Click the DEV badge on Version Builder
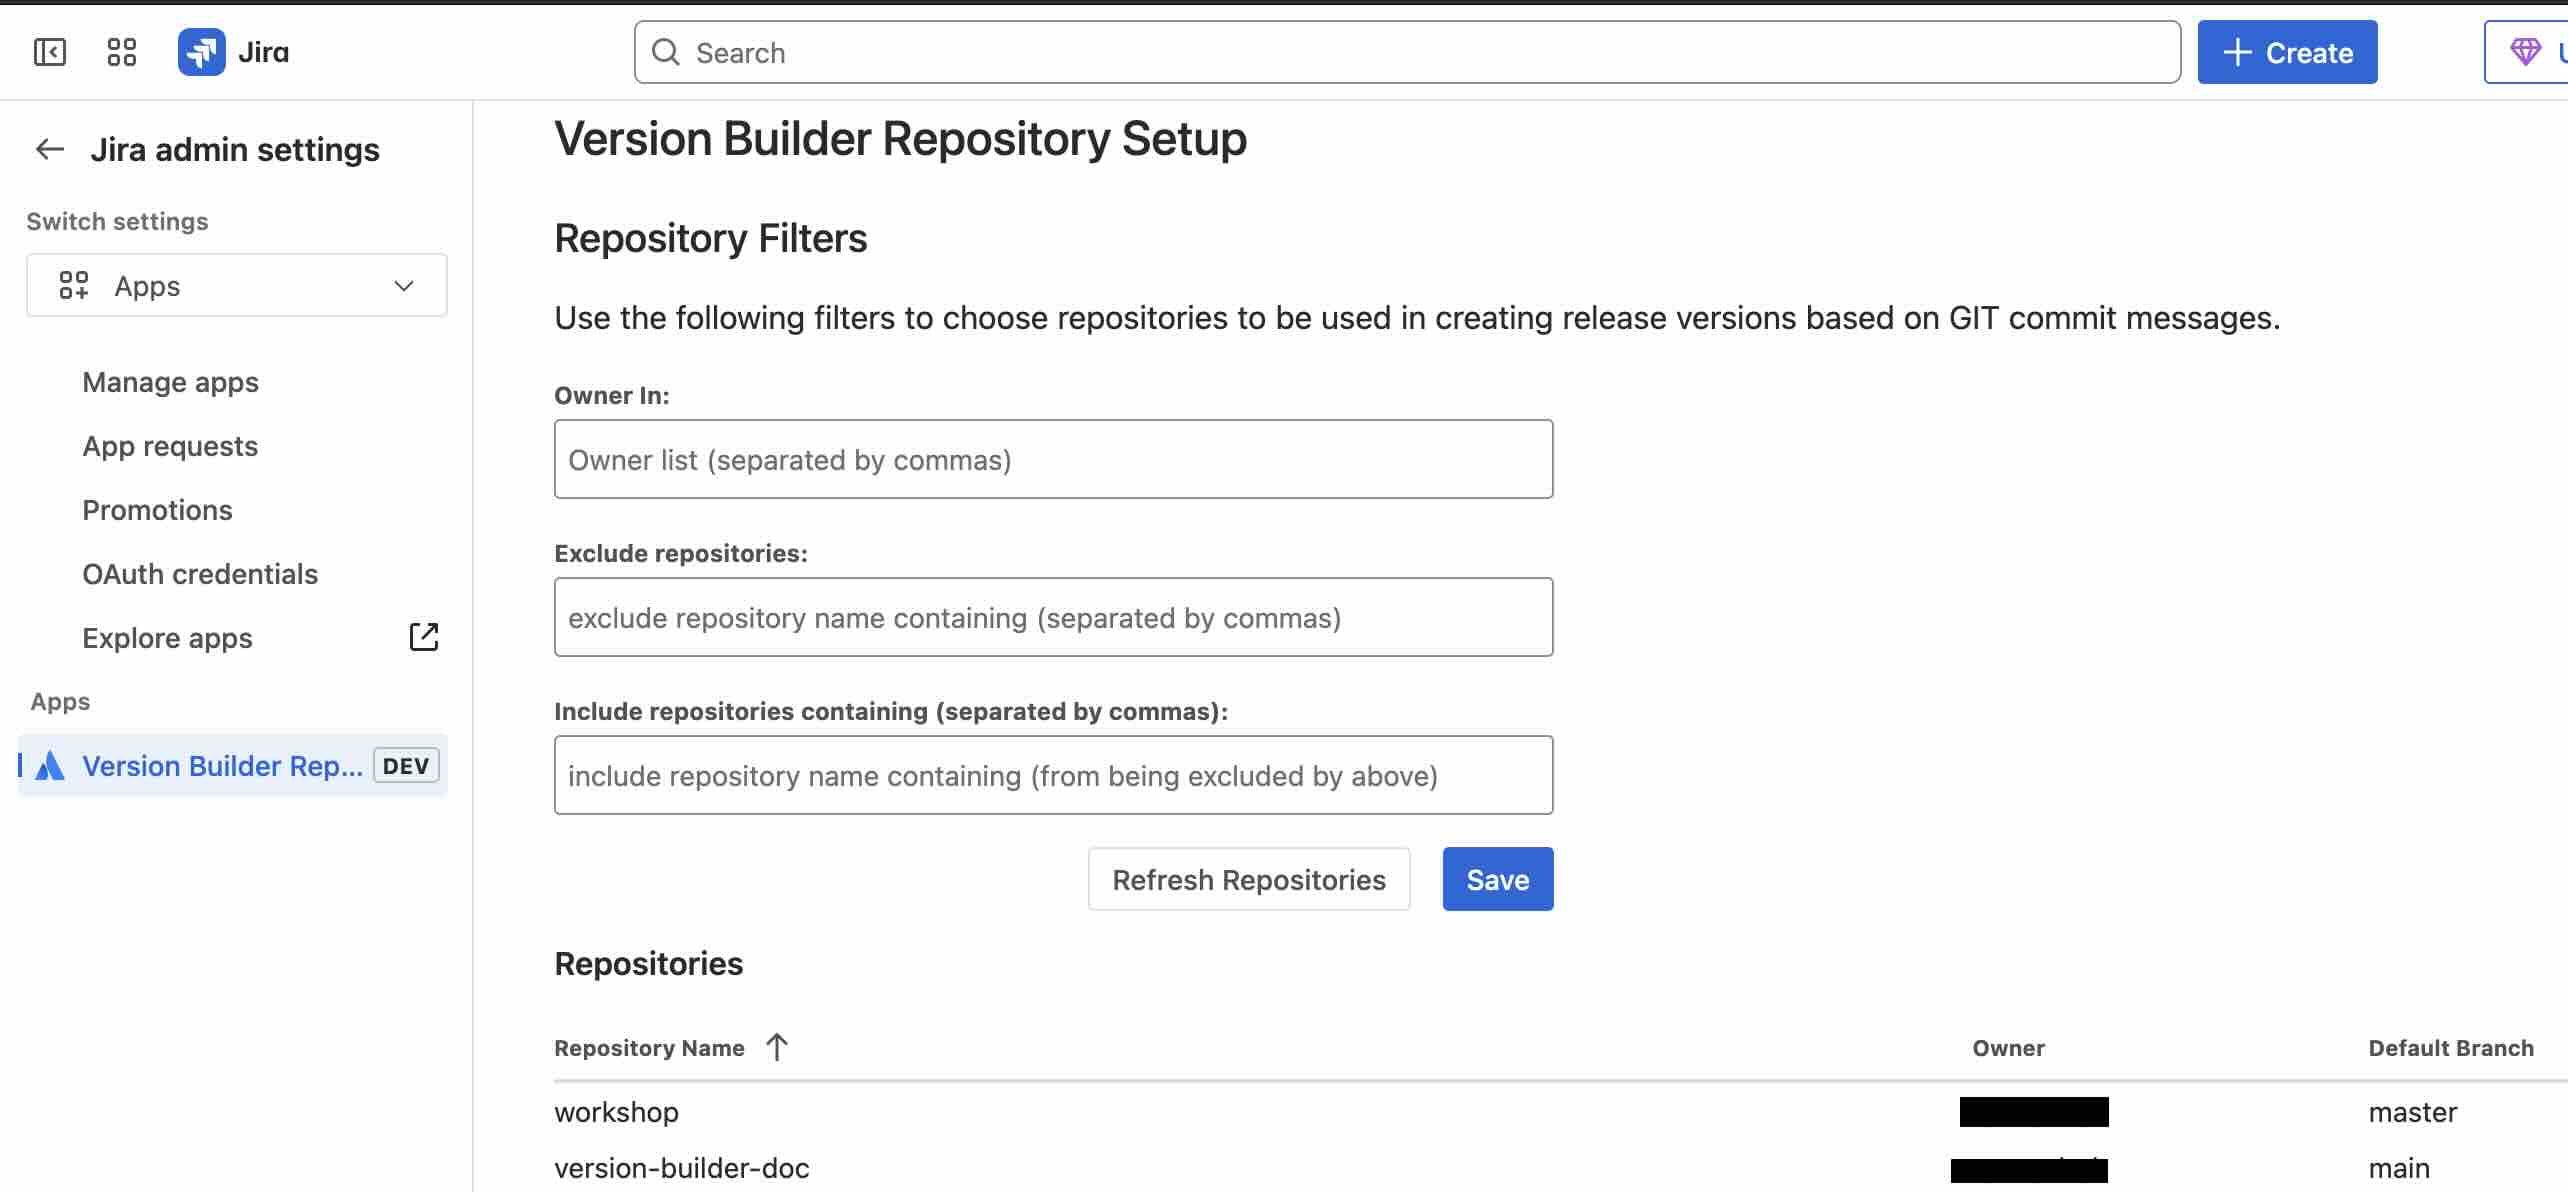The height and width of the screenshot is (1192, 2568). [x=406, y=766]
